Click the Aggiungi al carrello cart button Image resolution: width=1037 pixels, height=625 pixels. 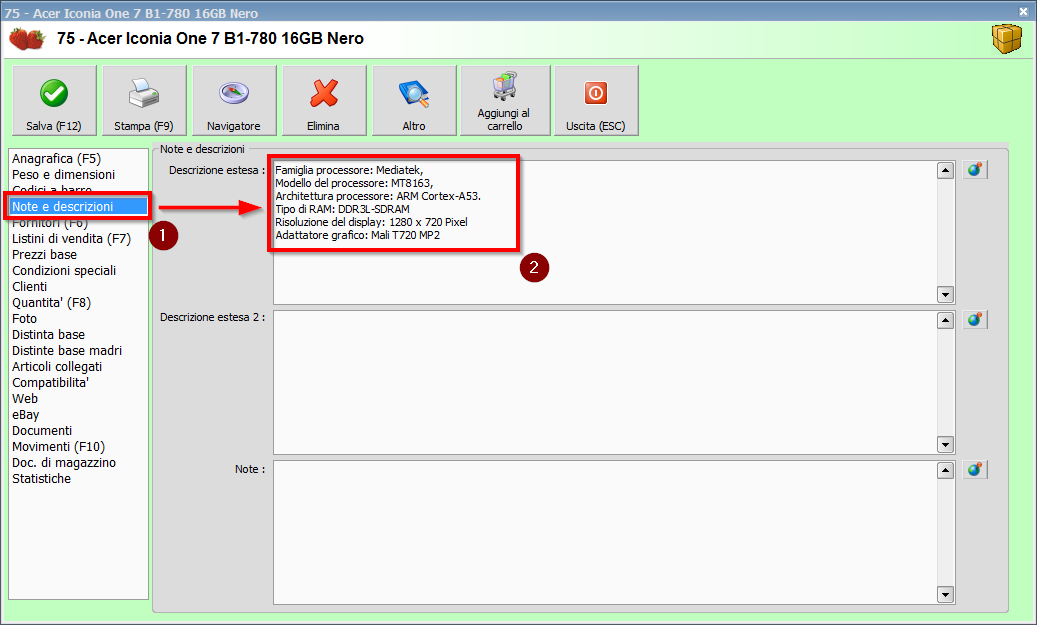click(x=505, y=101)
